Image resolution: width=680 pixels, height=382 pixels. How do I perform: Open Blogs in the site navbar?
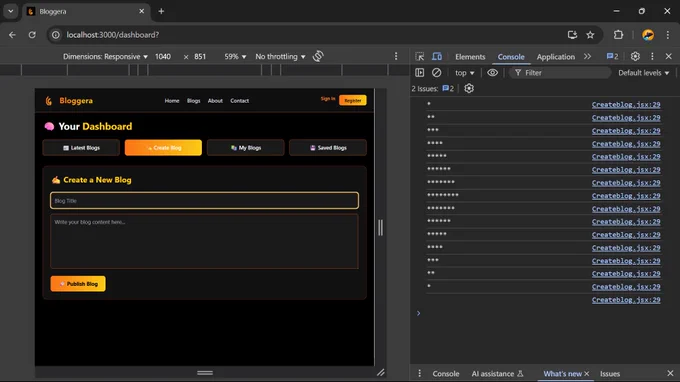coord(193,101)
